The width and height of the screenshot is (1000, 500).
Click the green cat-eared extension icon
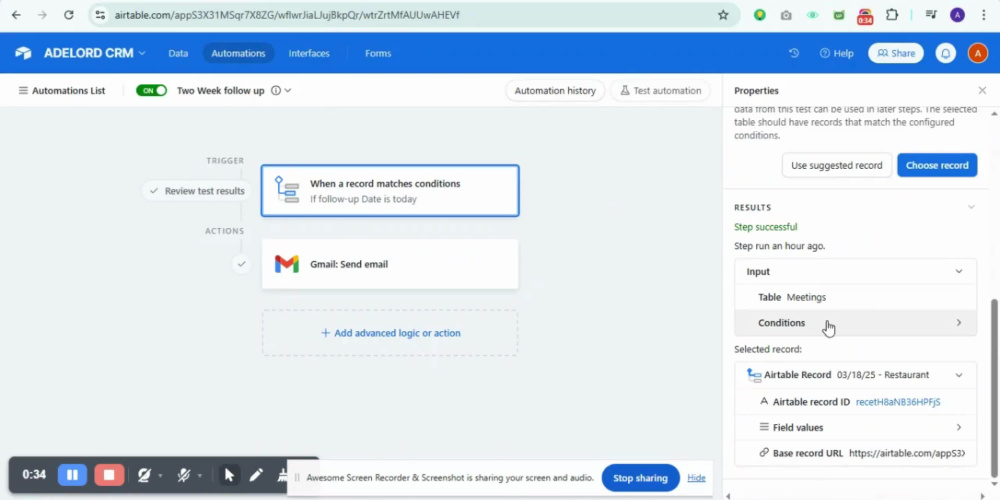coord(839,15)
